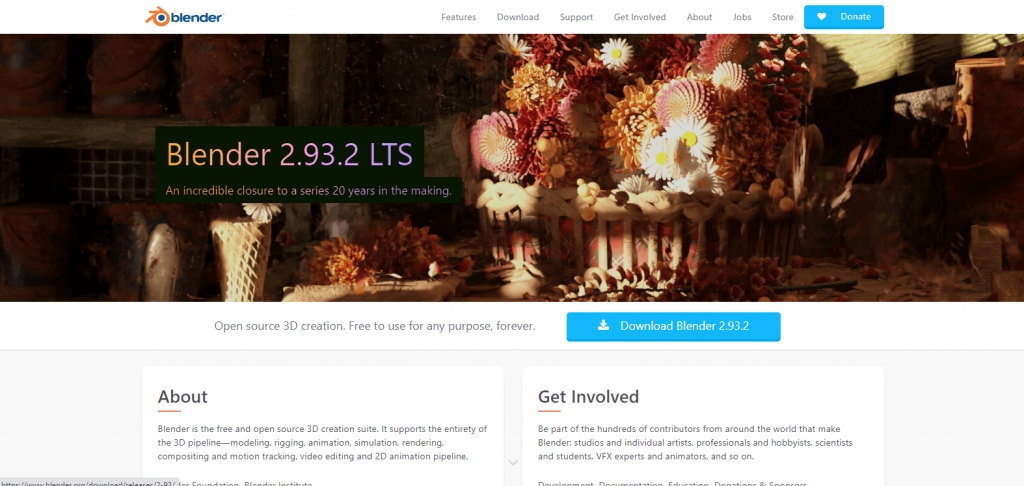Open the Store link in the header

(782, 17)
